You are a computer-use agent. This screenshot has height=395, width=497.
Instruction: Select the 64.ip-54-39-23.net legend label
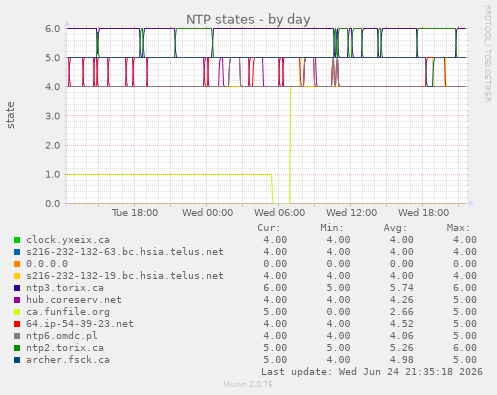80,324
